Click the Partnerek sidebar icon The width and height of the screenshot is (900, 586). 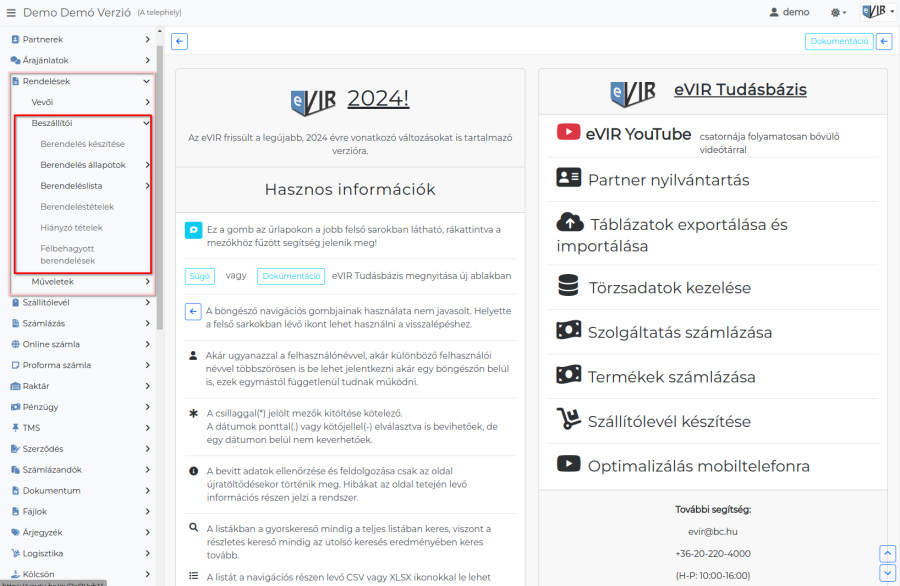[15, 40]
